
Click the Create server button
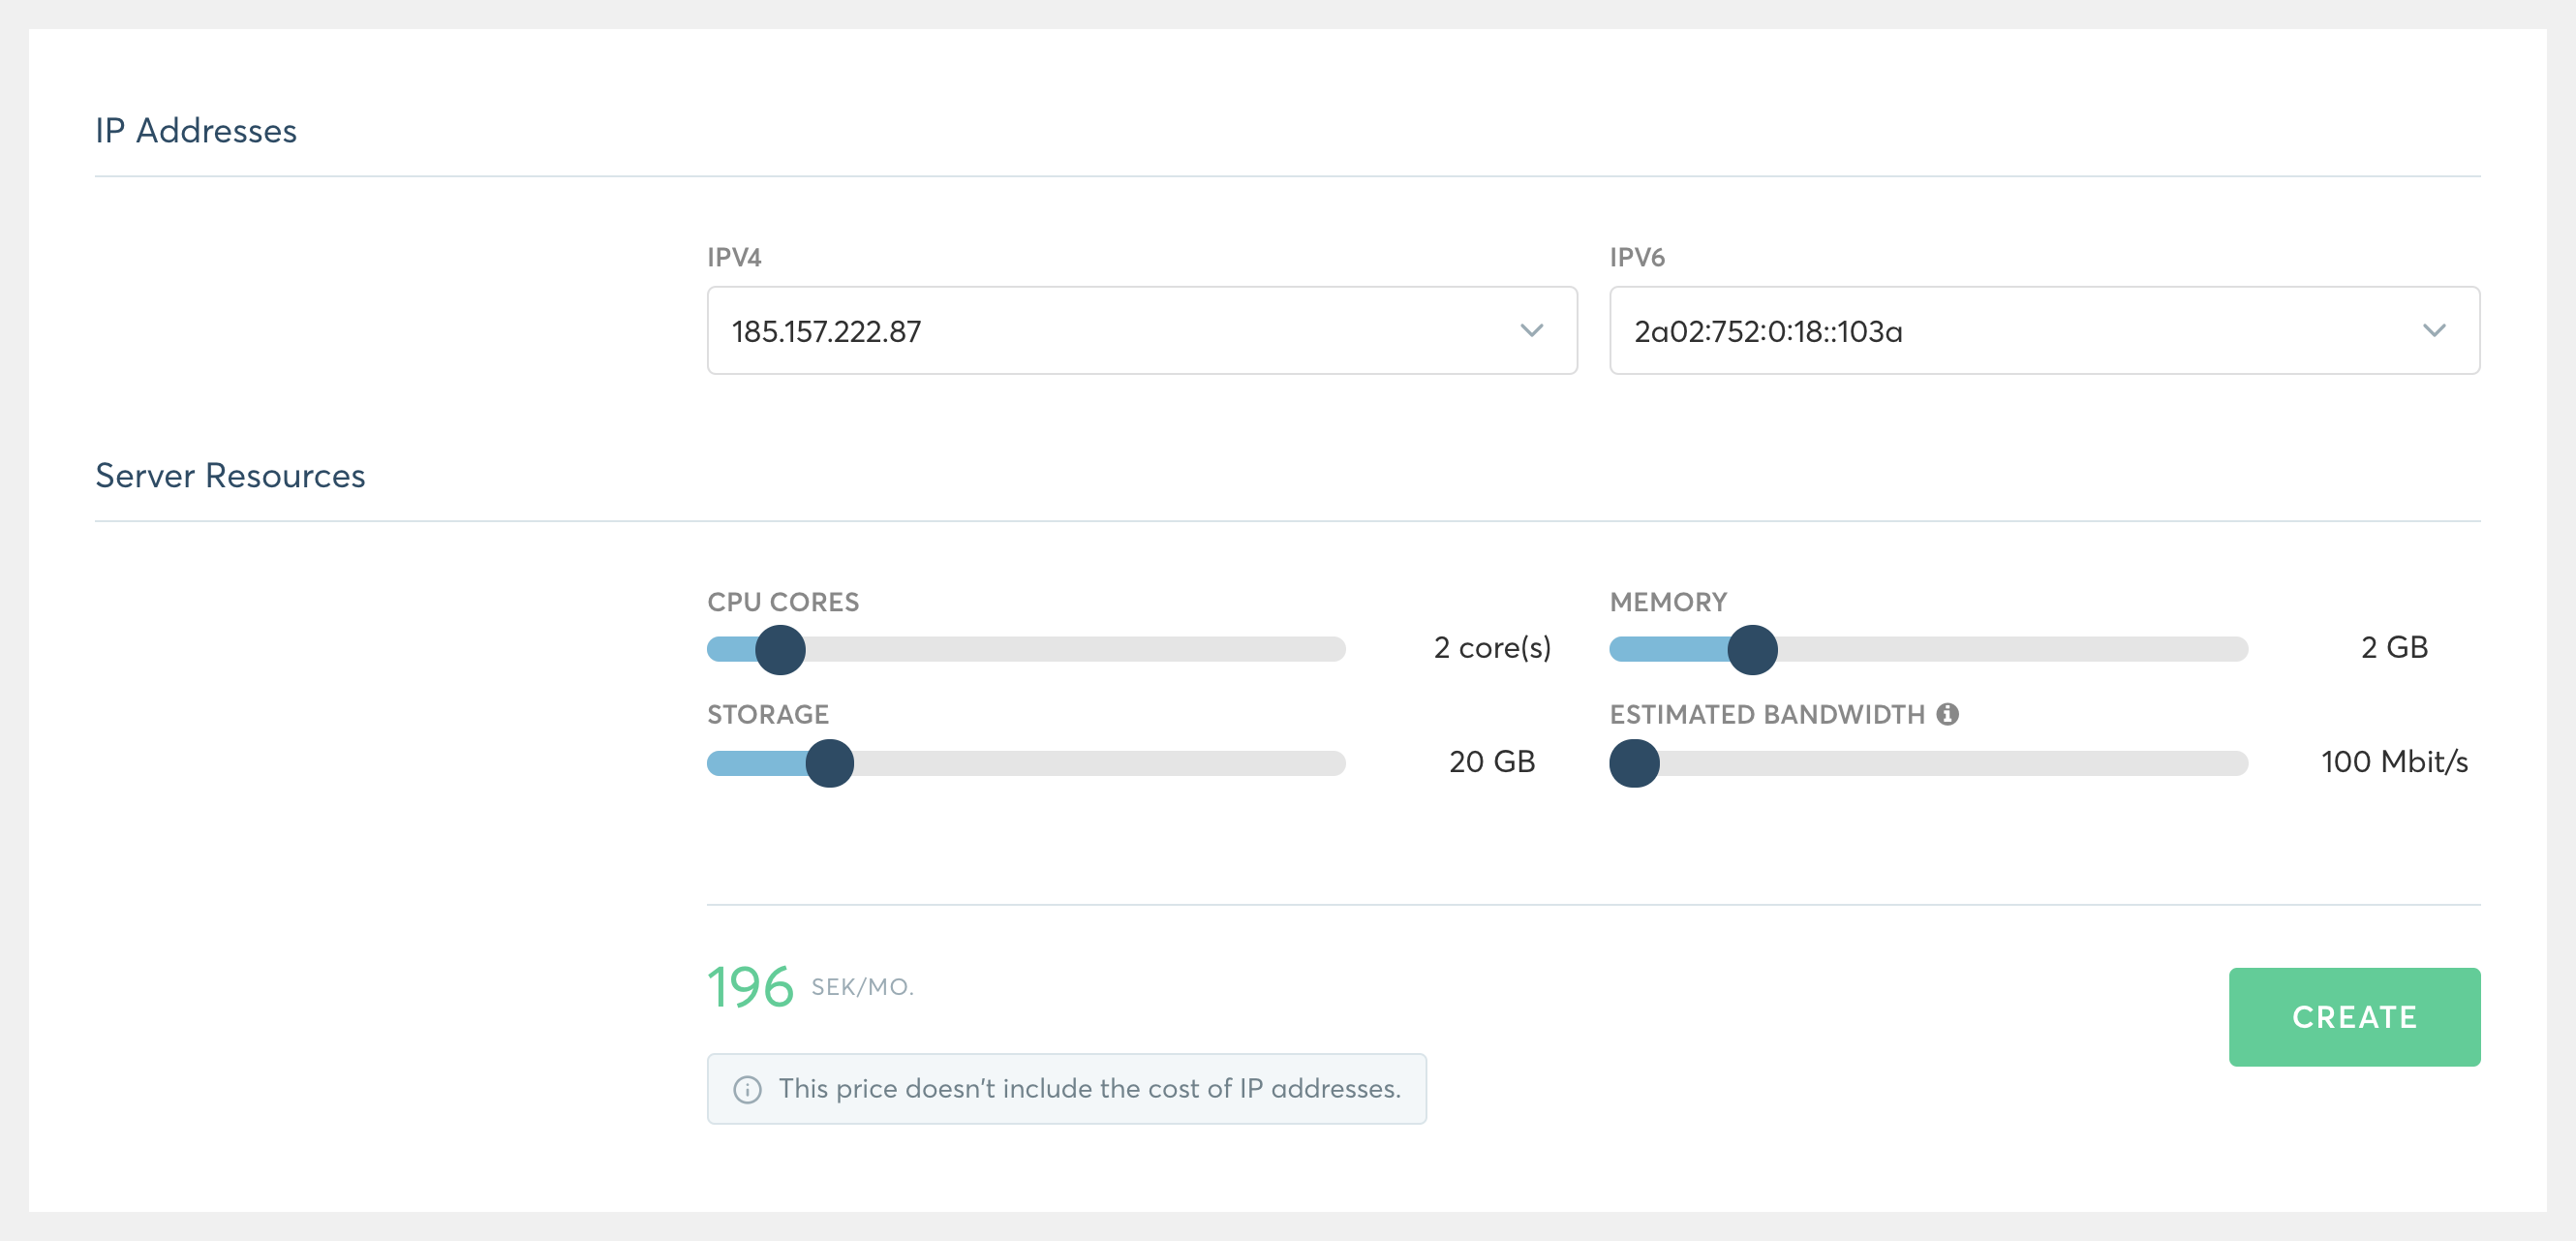pyautogui.click(x=2354, y=1017)
